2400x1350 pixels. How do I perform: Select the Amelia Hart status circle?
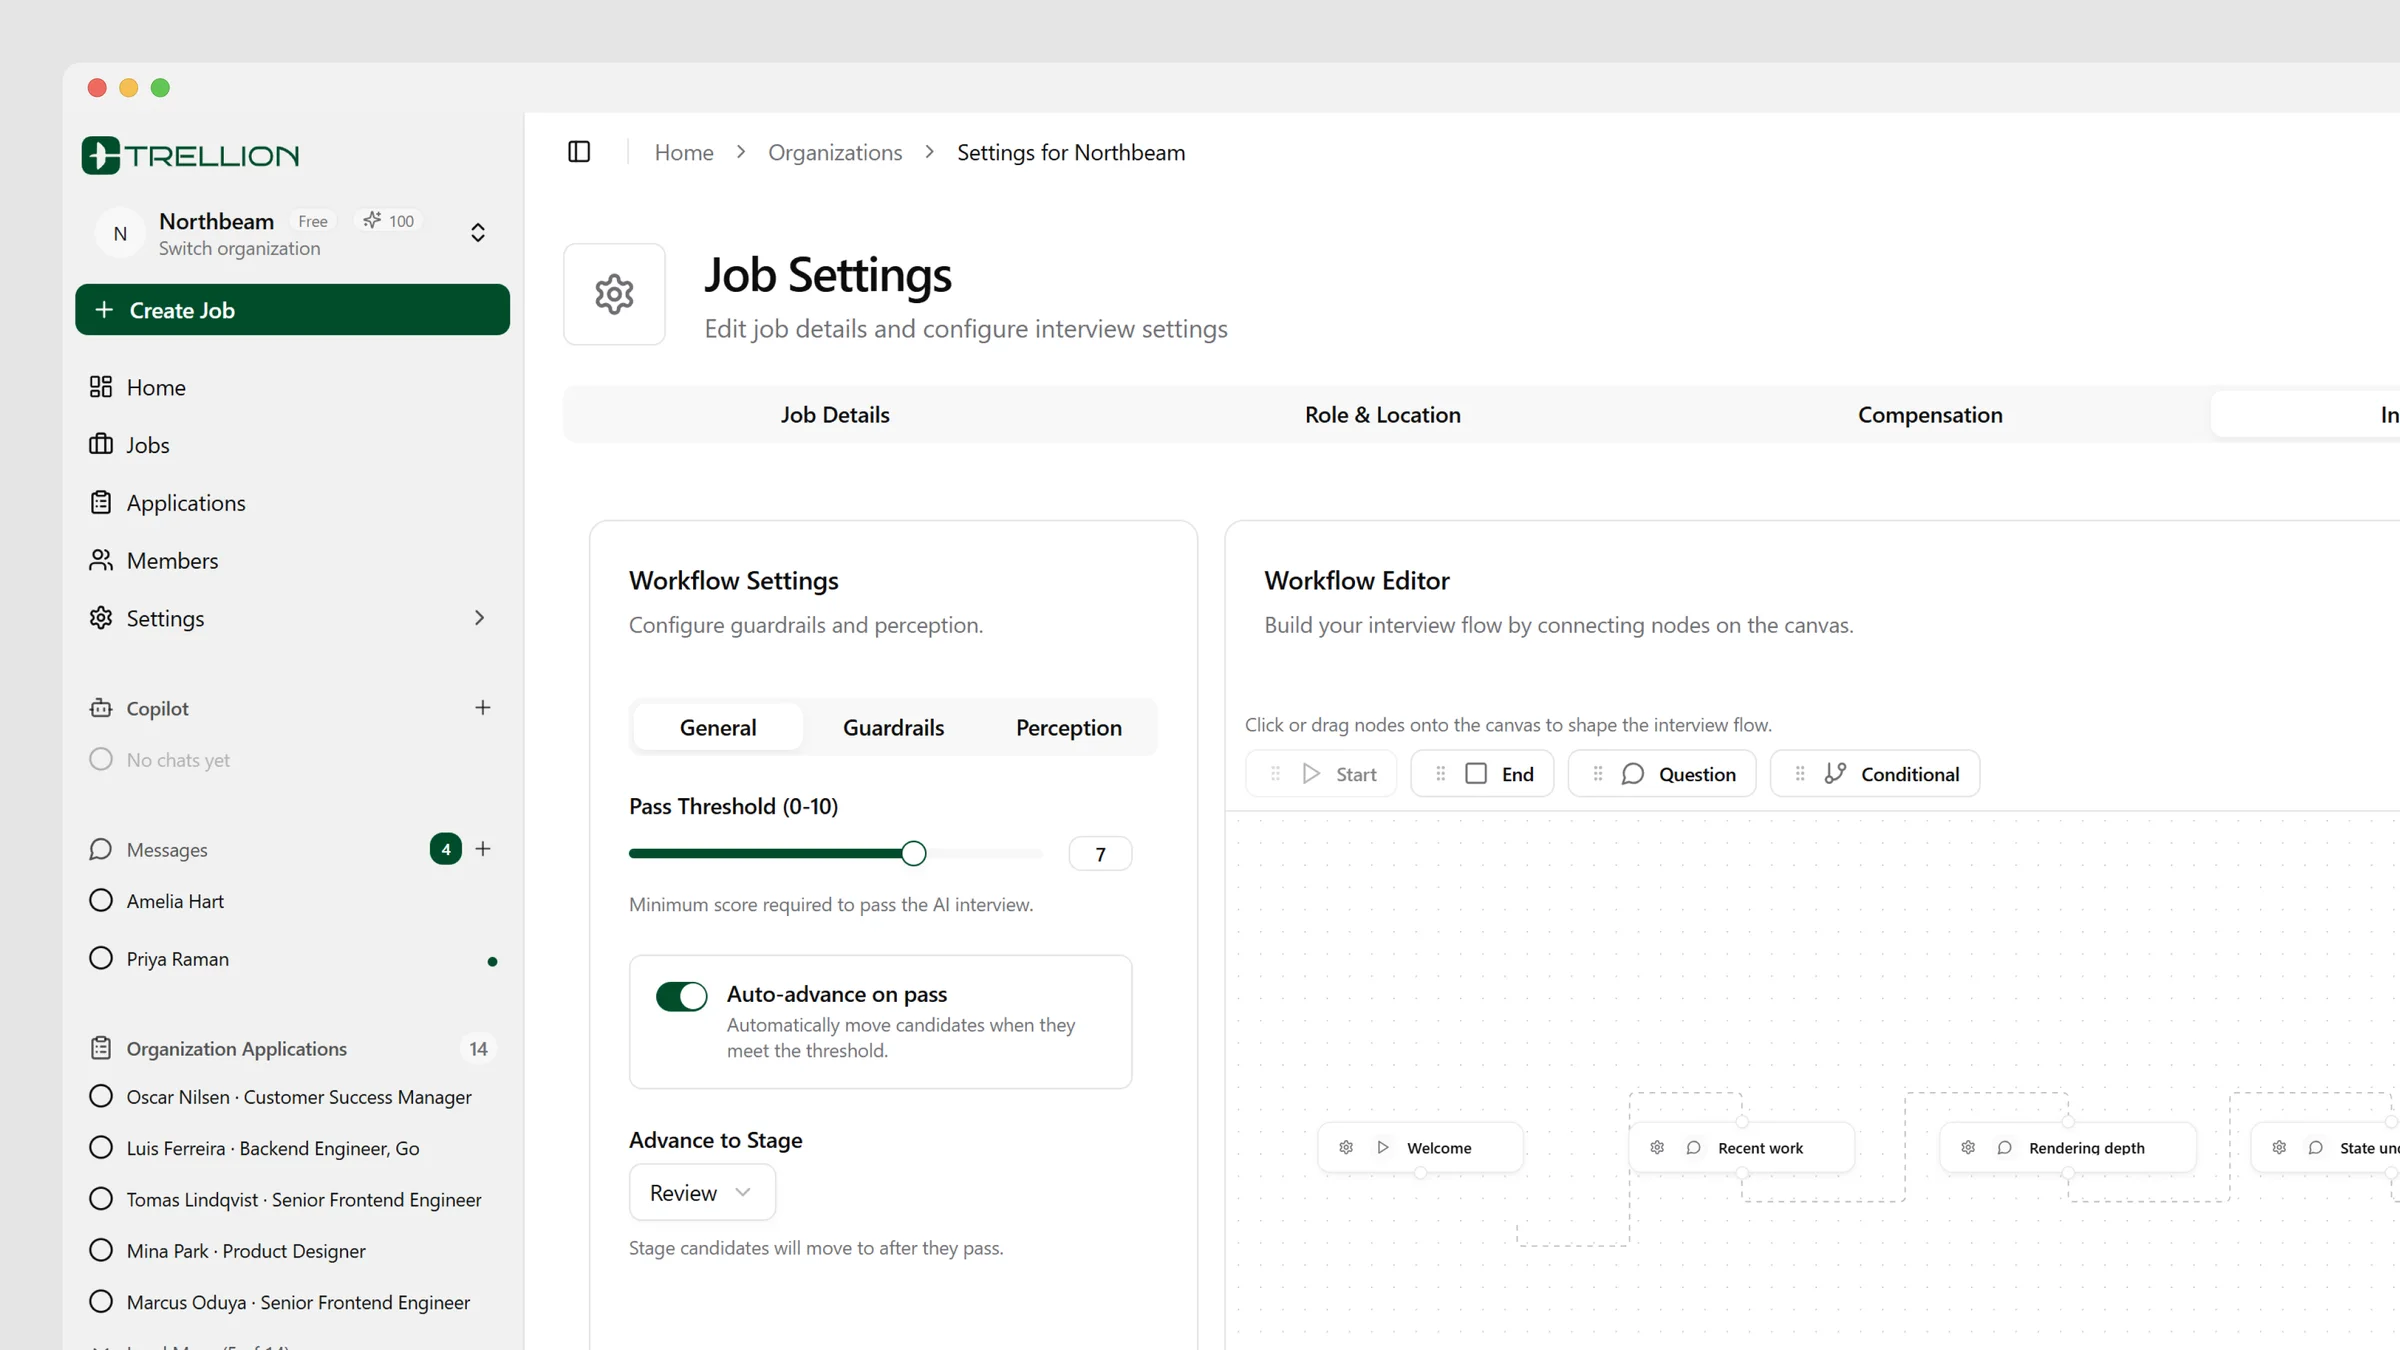tap(101, 901)
